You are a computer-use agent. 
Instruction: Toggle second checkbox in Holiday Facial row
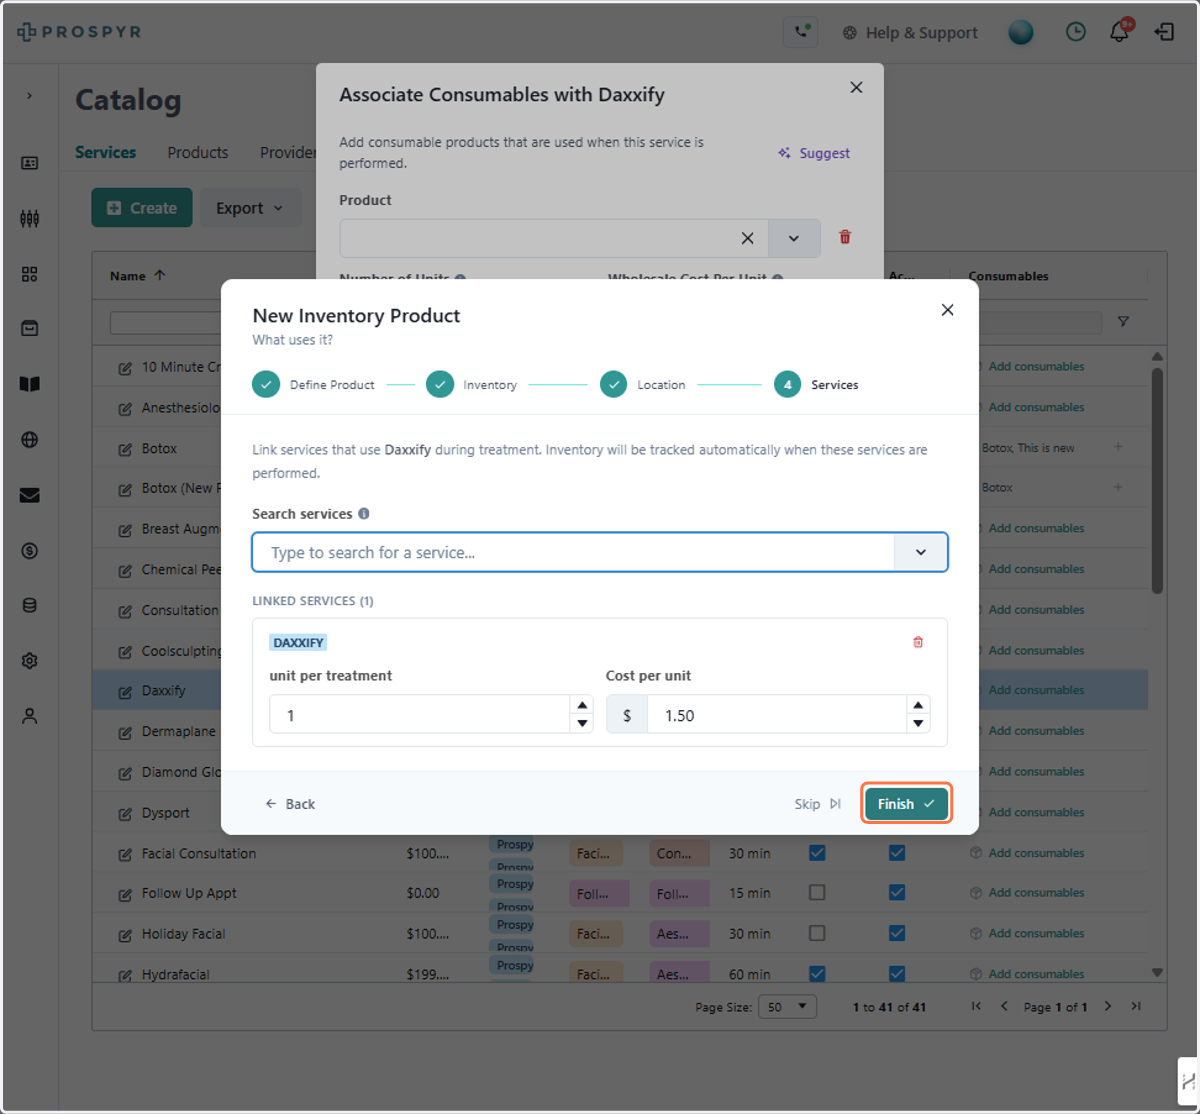pos(897,933)
